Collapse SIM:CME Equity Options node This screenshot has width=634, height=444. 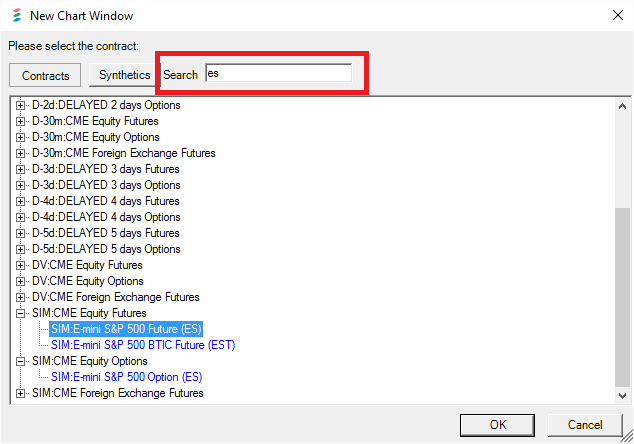tap(21, 361)
